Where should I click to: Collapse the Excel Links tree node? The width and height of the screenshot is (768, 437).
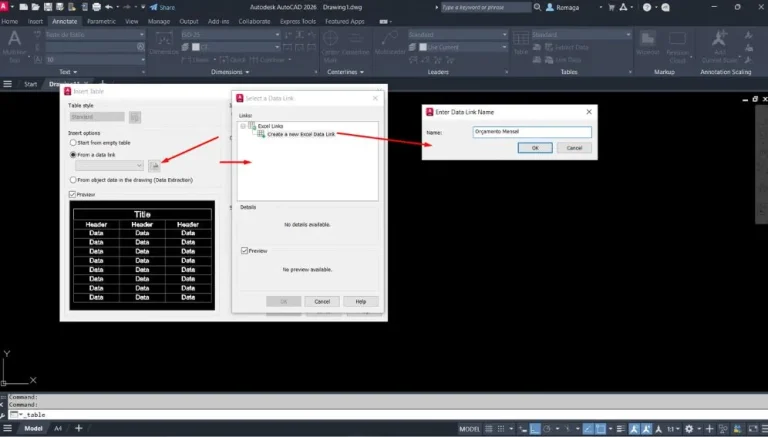tap(243, 126)
